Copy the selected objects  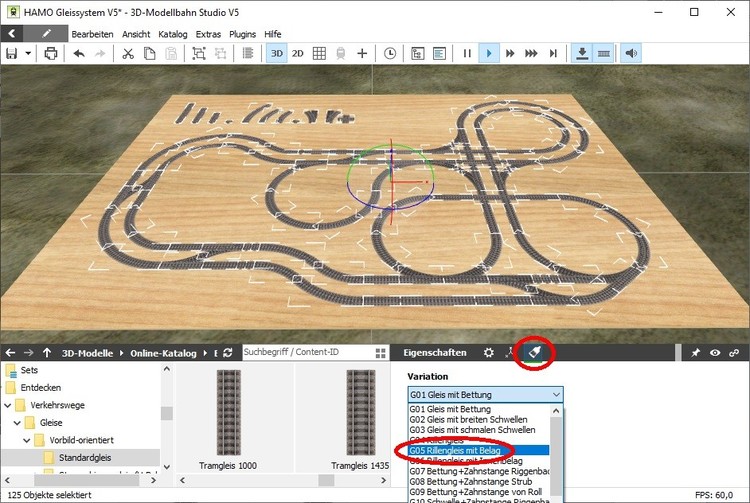tap(150, 54)
